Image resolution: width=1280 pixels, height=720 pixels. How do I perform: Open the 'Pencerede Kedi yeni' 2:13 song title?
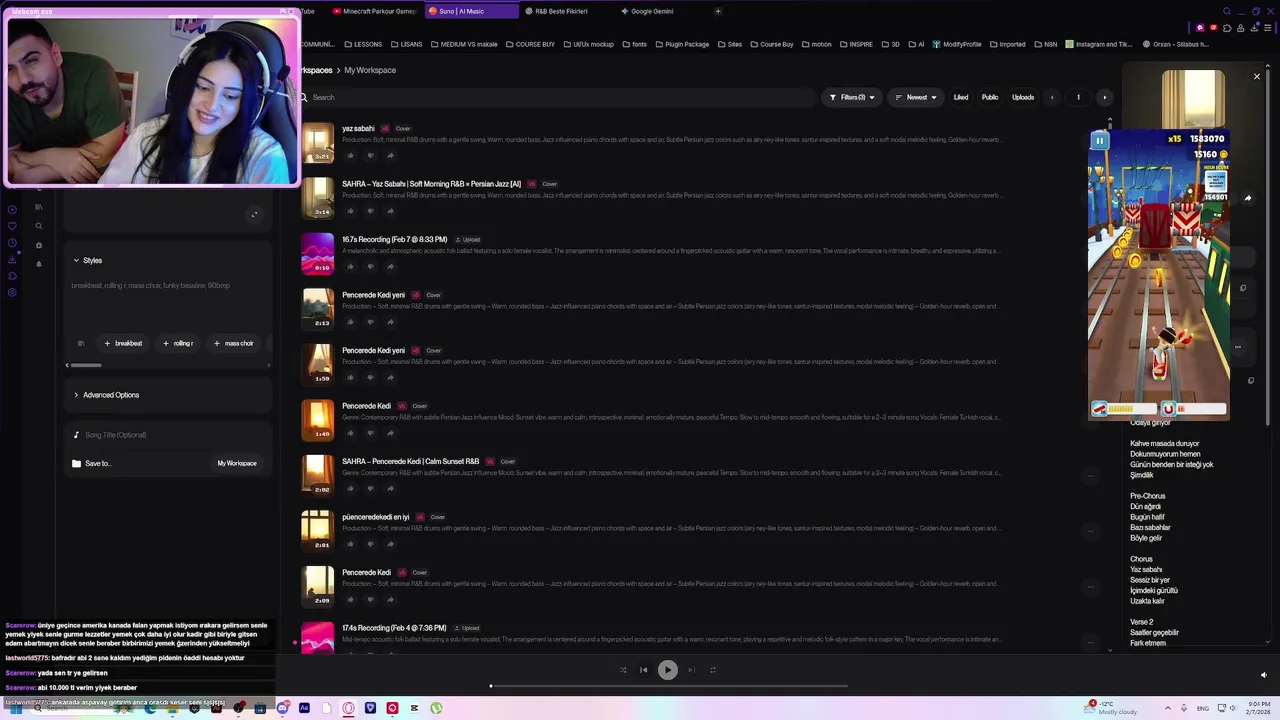(x=373, y=295)
